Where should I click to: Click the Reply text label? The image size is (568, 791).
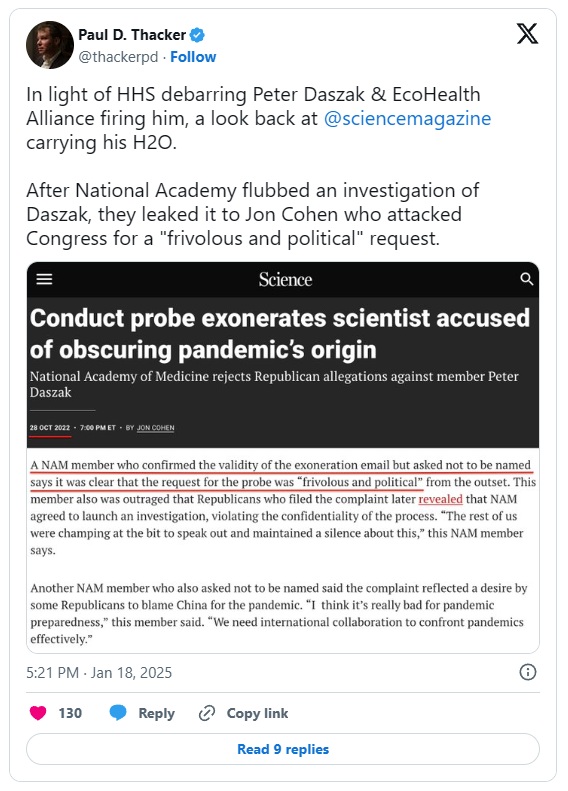coord(156,713)
